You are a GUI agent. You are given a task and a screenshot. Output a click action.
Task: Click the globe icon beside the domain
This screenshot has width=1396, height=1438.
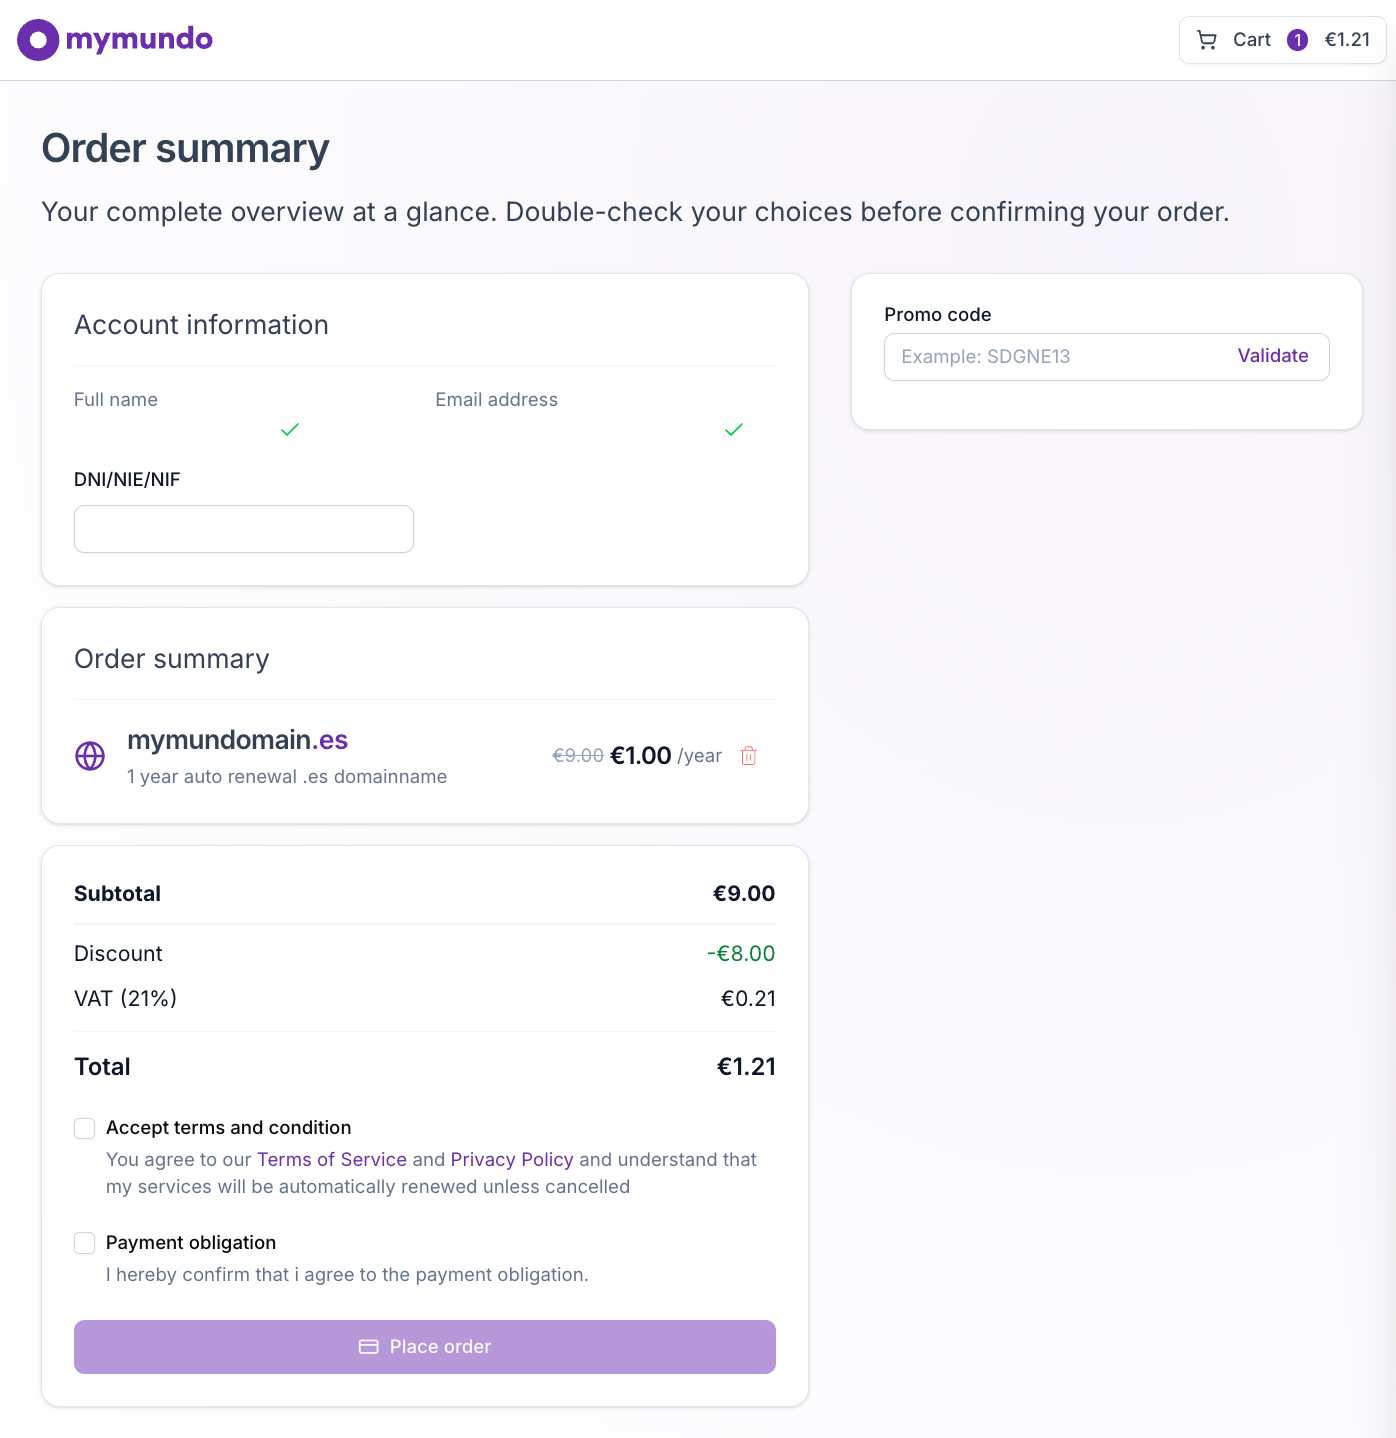(90, 756)
